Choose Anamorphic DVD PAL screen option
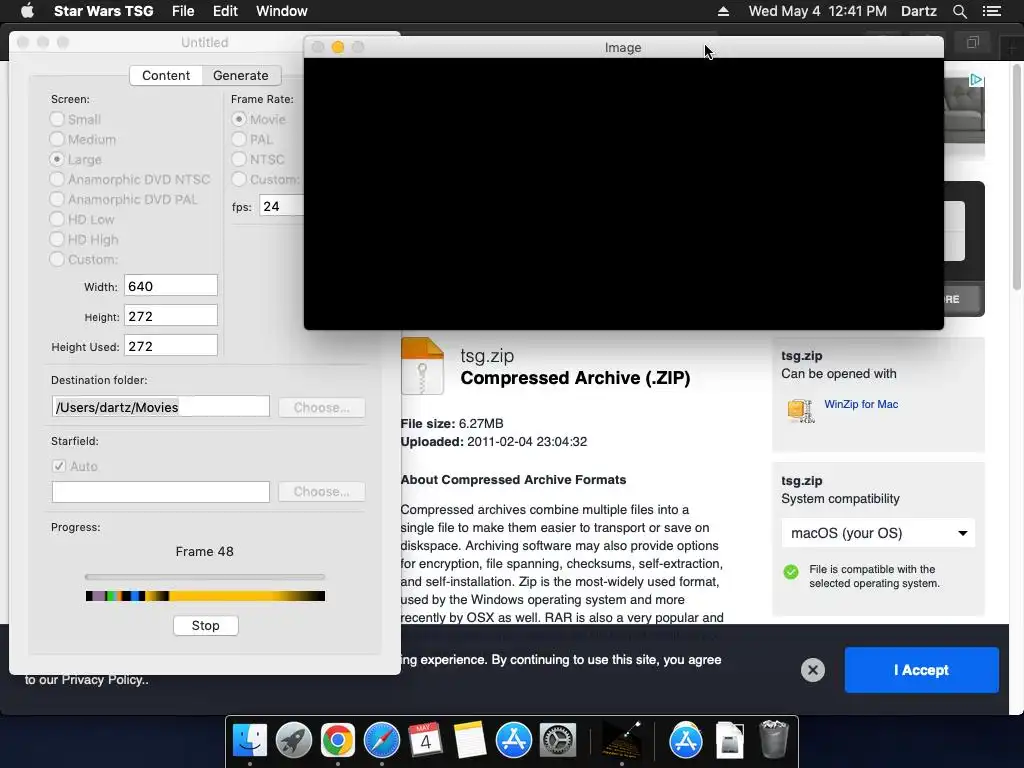 tap(57, 199)
